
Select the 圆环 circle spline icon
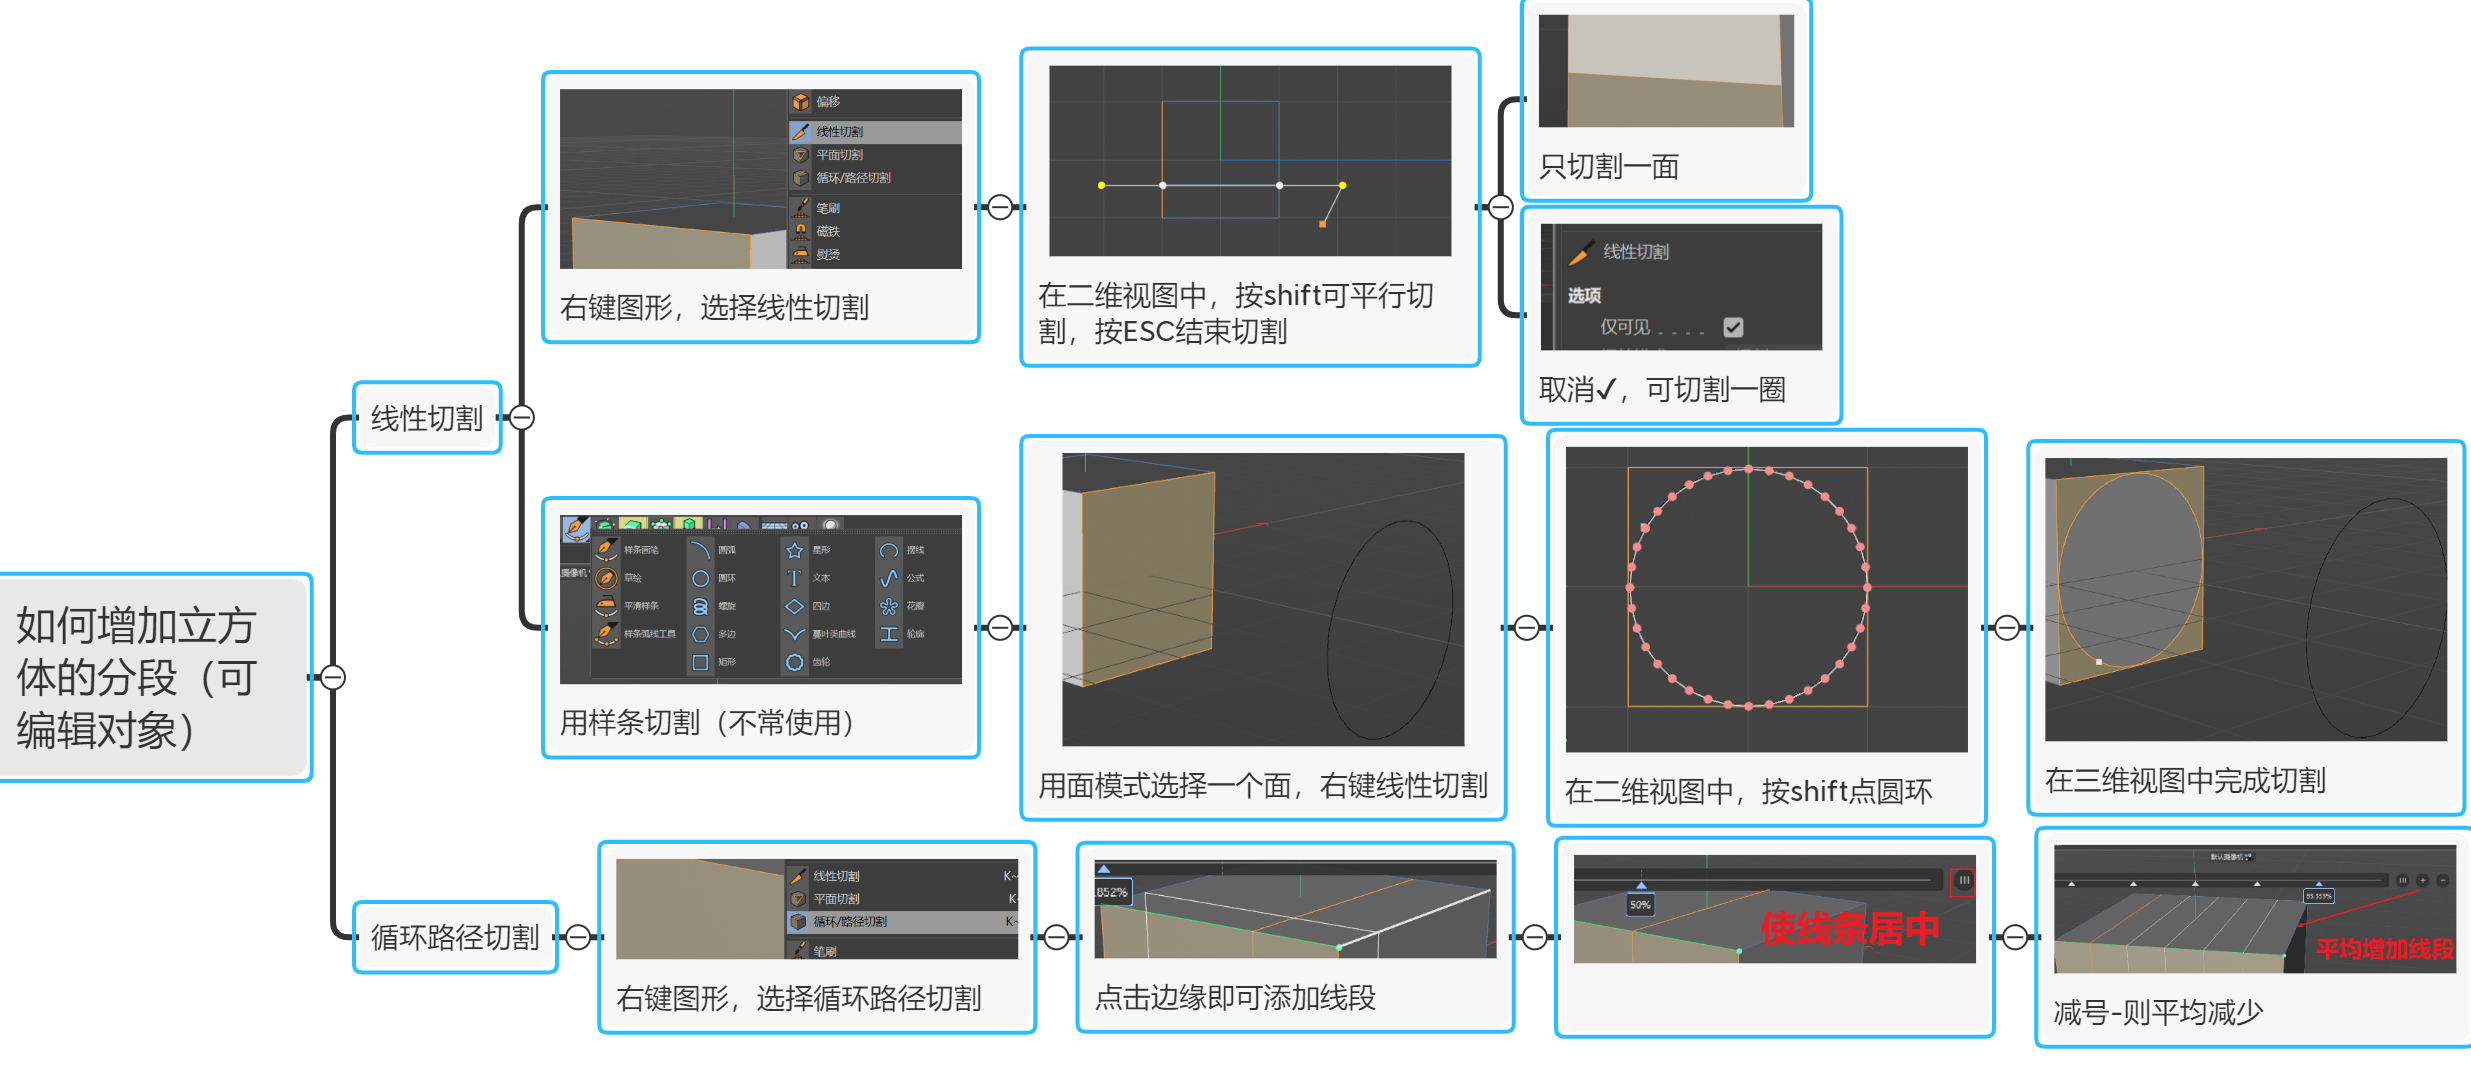click(700, 578)
